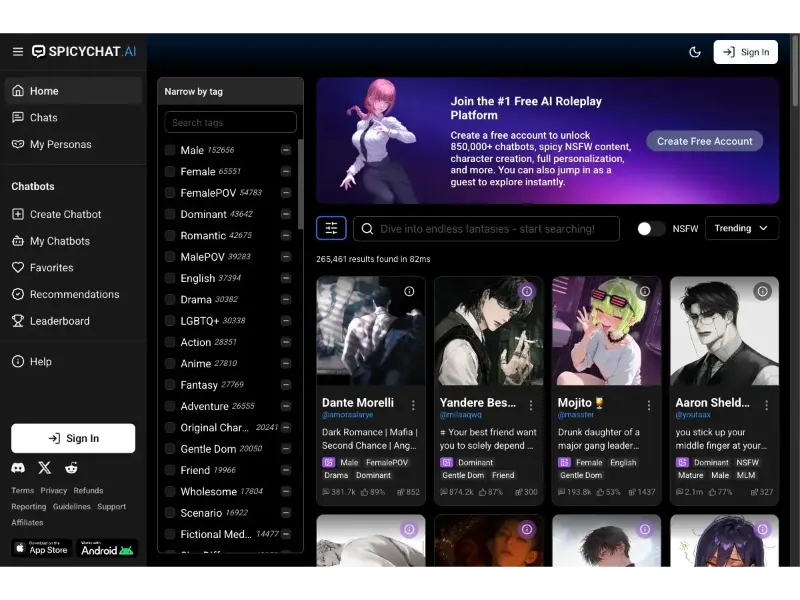800x600 pixels.
Task: Check the Female tag checkbox
Action: 170,171
